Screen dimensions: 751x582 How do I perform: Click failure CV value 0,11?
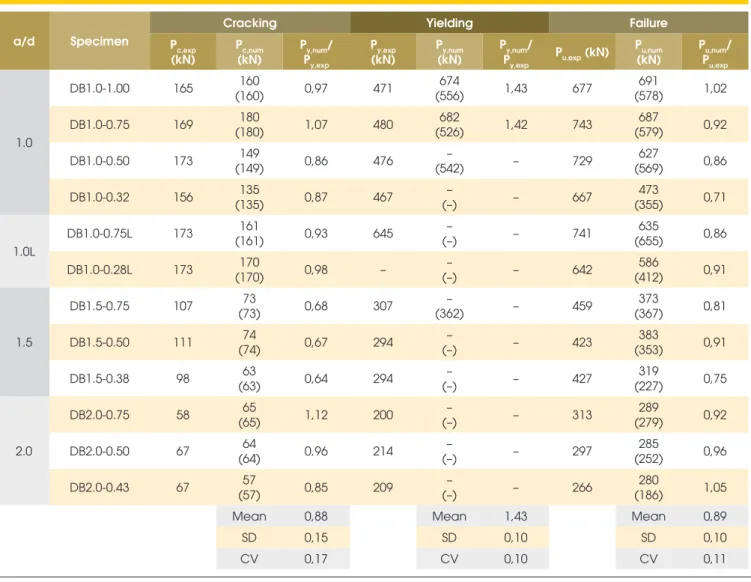715,559
